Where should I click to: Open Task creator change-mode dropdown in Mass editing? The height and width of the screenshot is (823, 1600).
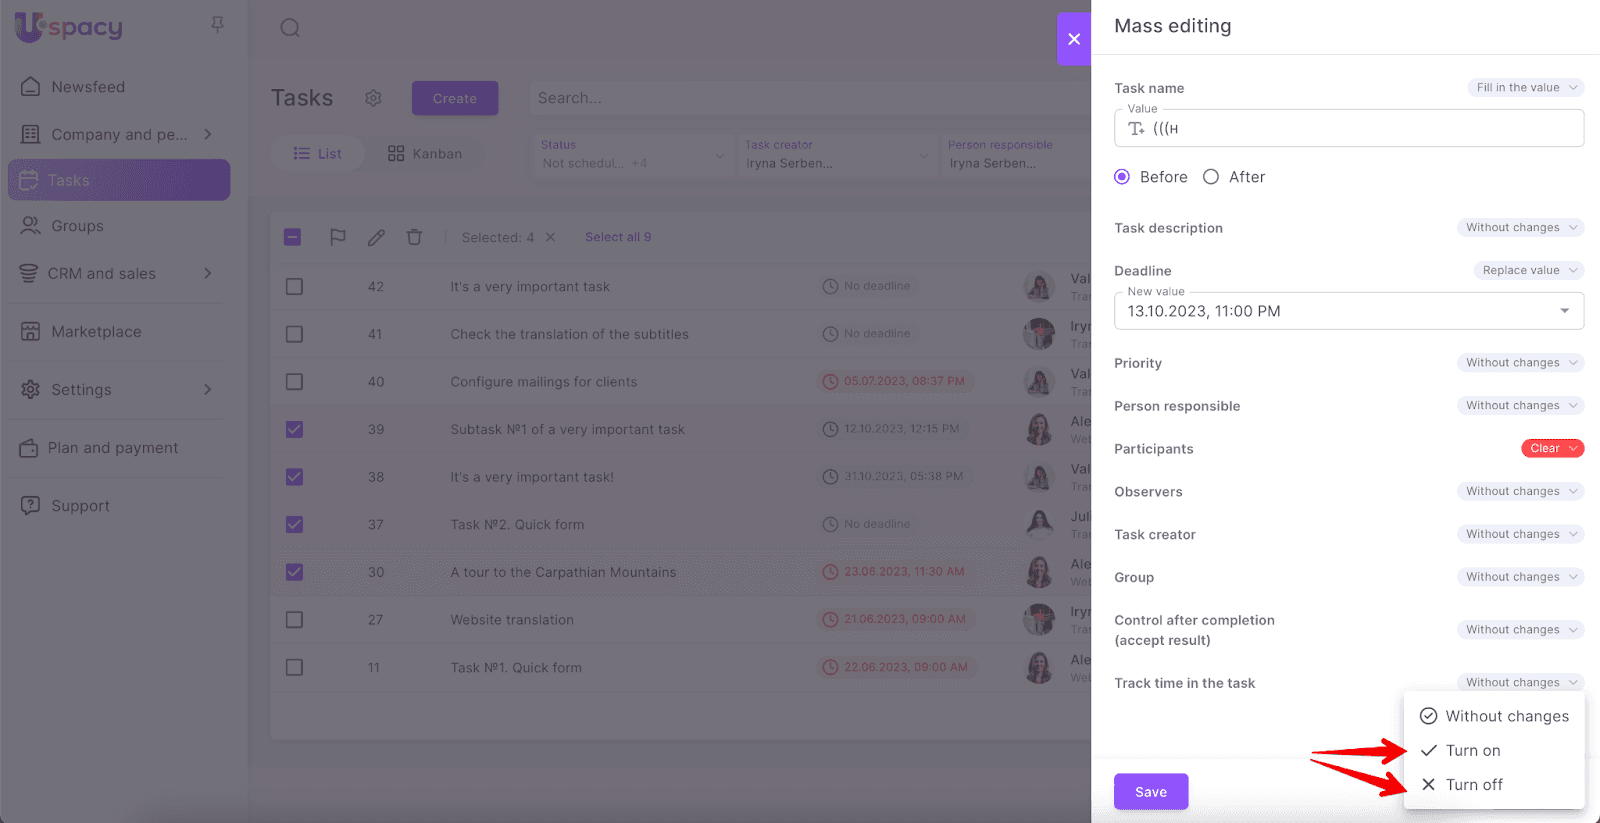pos(1520,534)
